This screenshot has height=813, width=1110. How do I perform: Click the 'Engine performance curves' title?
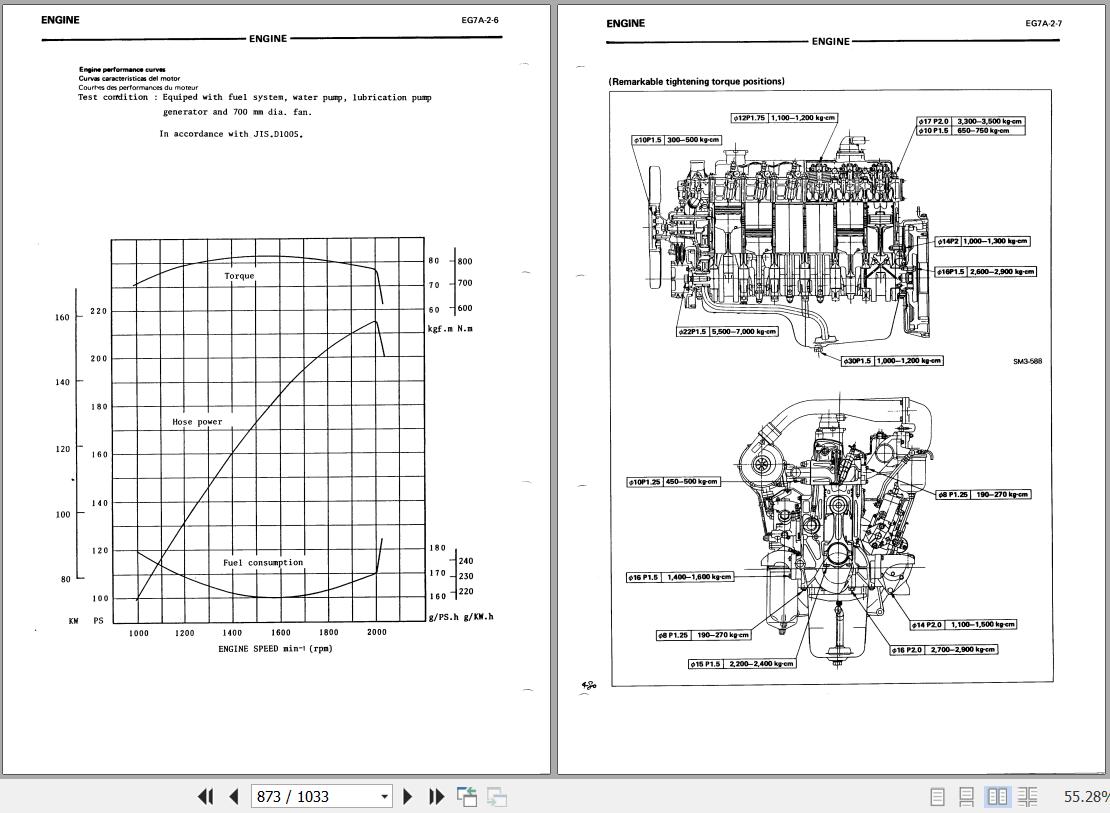(x=122, y=69)
